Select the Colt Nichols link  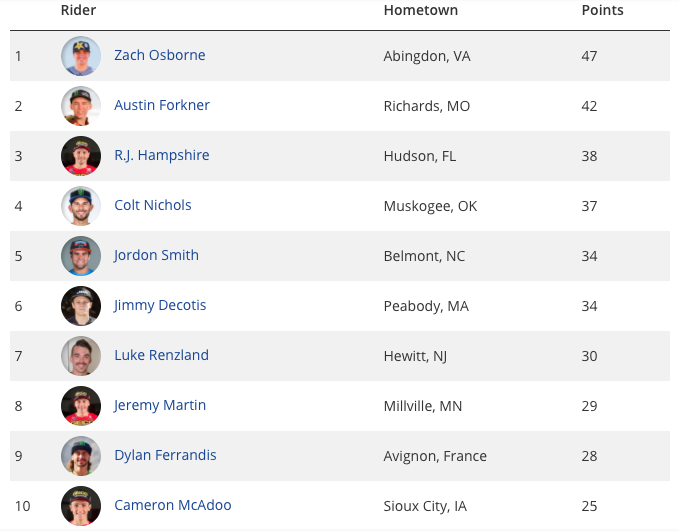pyautogui.click(x=152, y=205)
